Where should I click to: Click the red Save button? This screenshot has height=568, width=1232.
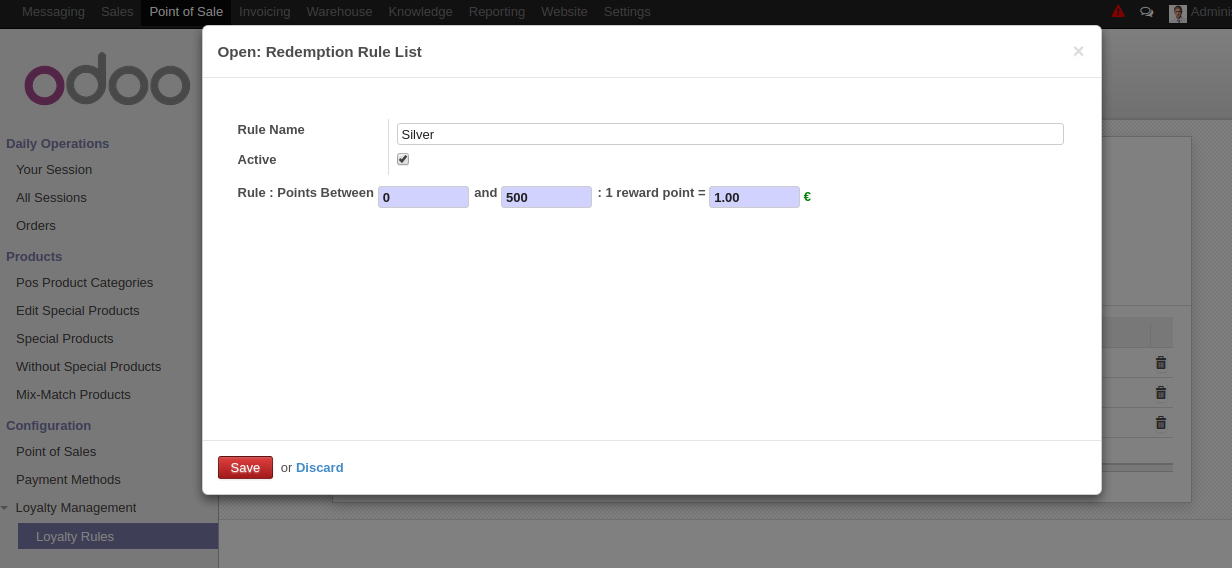245,467
